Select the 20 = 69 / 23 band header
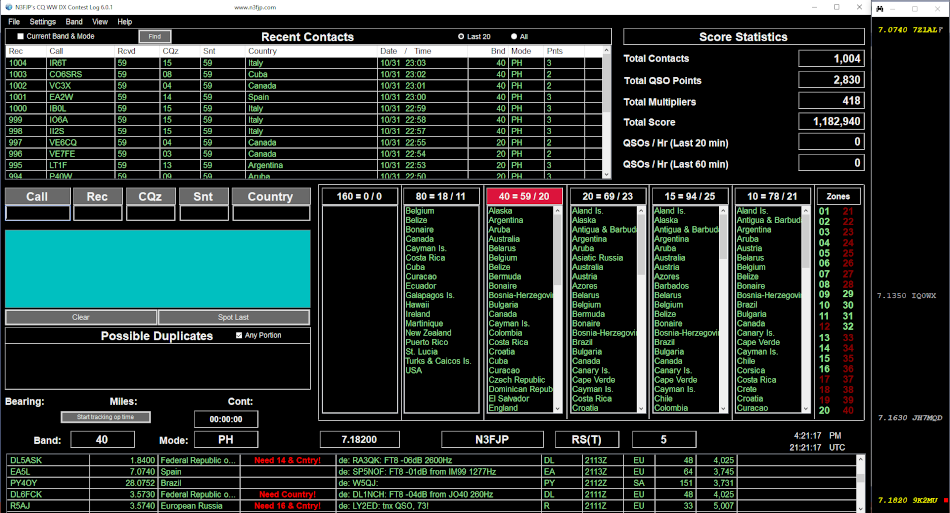This screenshot has width=950, height=513. point(608,196)
